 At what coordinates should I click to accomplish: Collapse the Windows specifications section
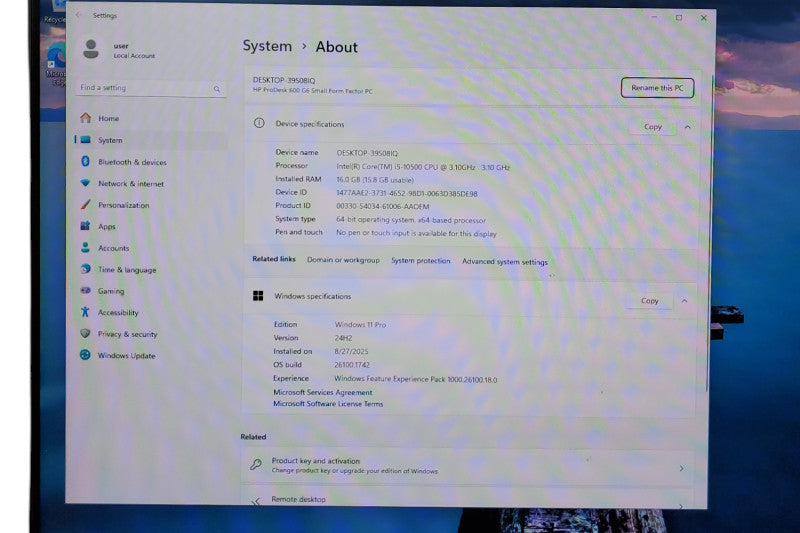[x=685, y=301]
